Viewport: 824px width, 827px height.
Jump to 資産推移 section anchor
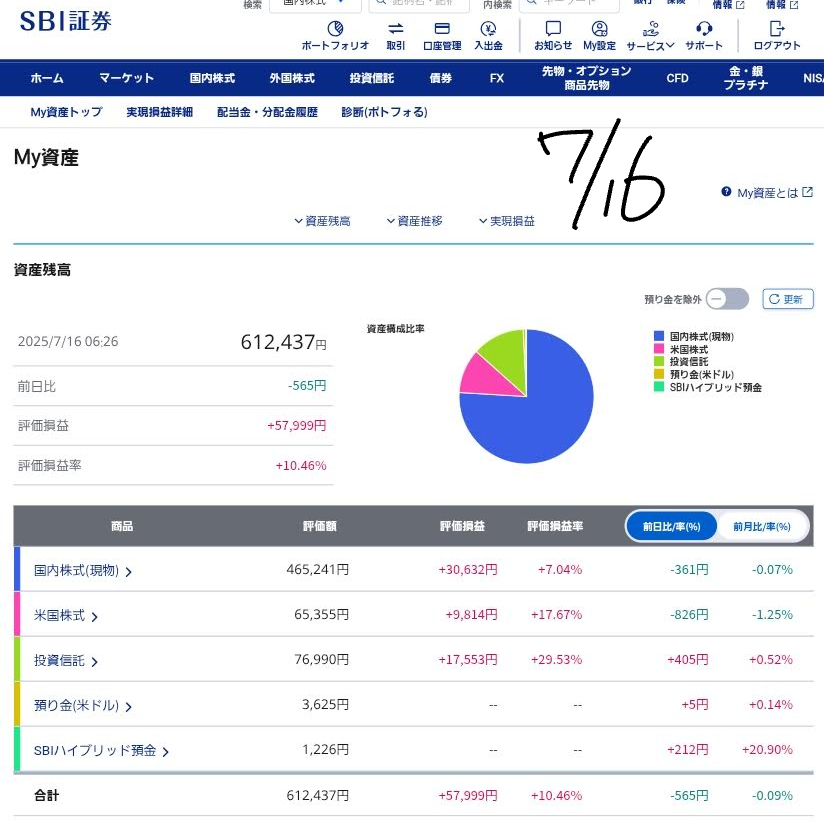coord(415,221)
